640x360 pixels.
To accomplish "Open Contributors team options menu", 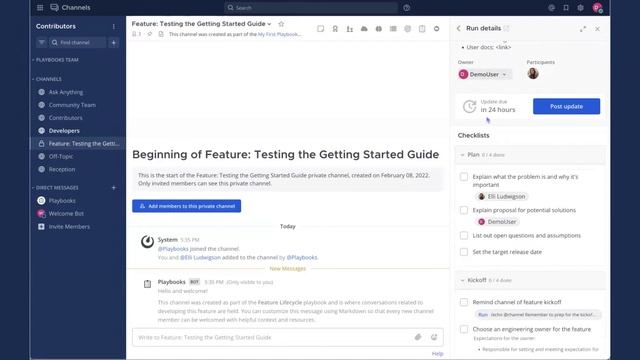I will (113, 27).
